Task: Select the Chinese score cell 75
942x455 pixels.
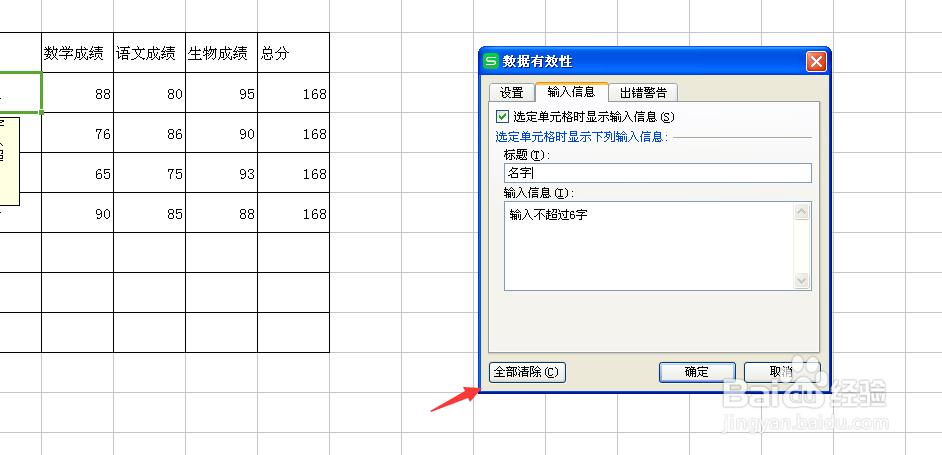Action: (x=150, y=173)
